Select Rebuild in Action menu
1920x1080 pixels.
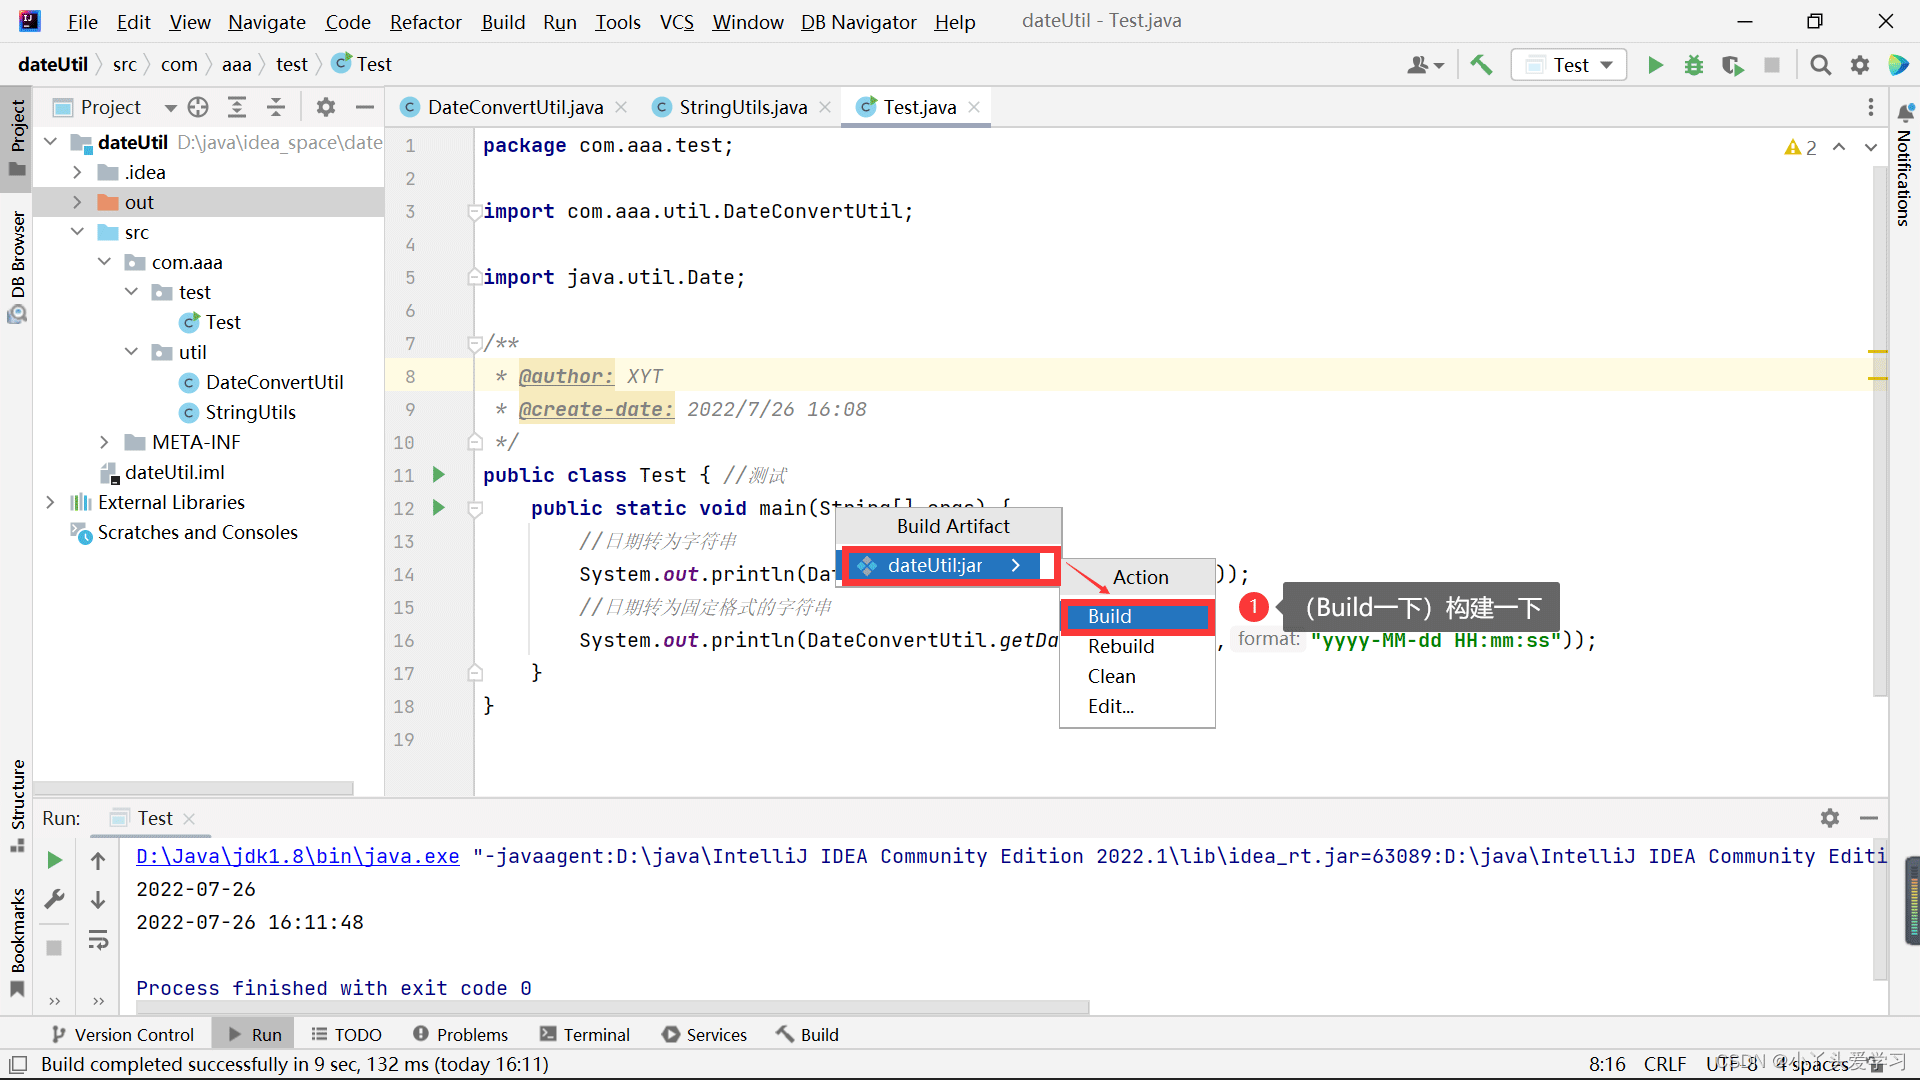click(1121, 646)
